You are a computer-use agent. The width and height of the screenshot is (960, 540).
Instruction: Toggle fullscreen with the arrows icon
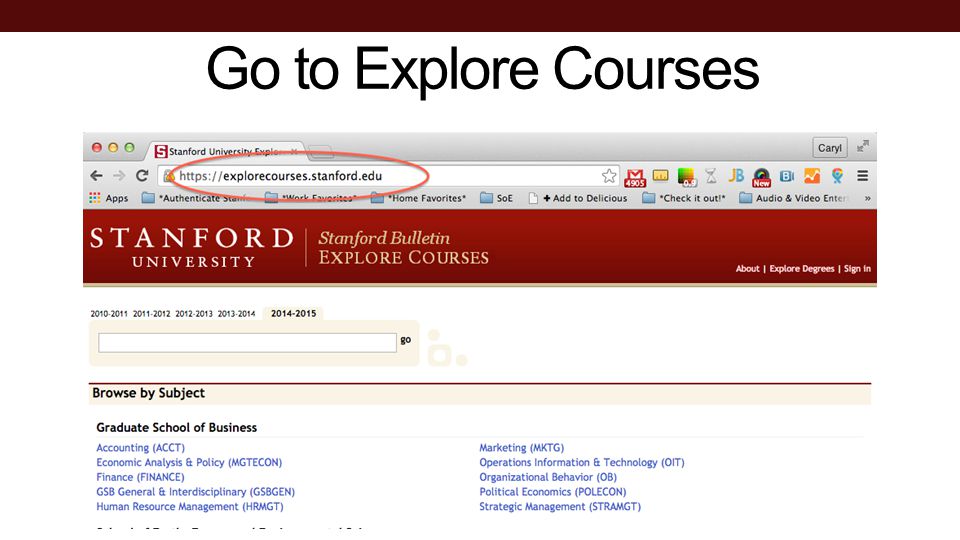[x=863, y=146]
